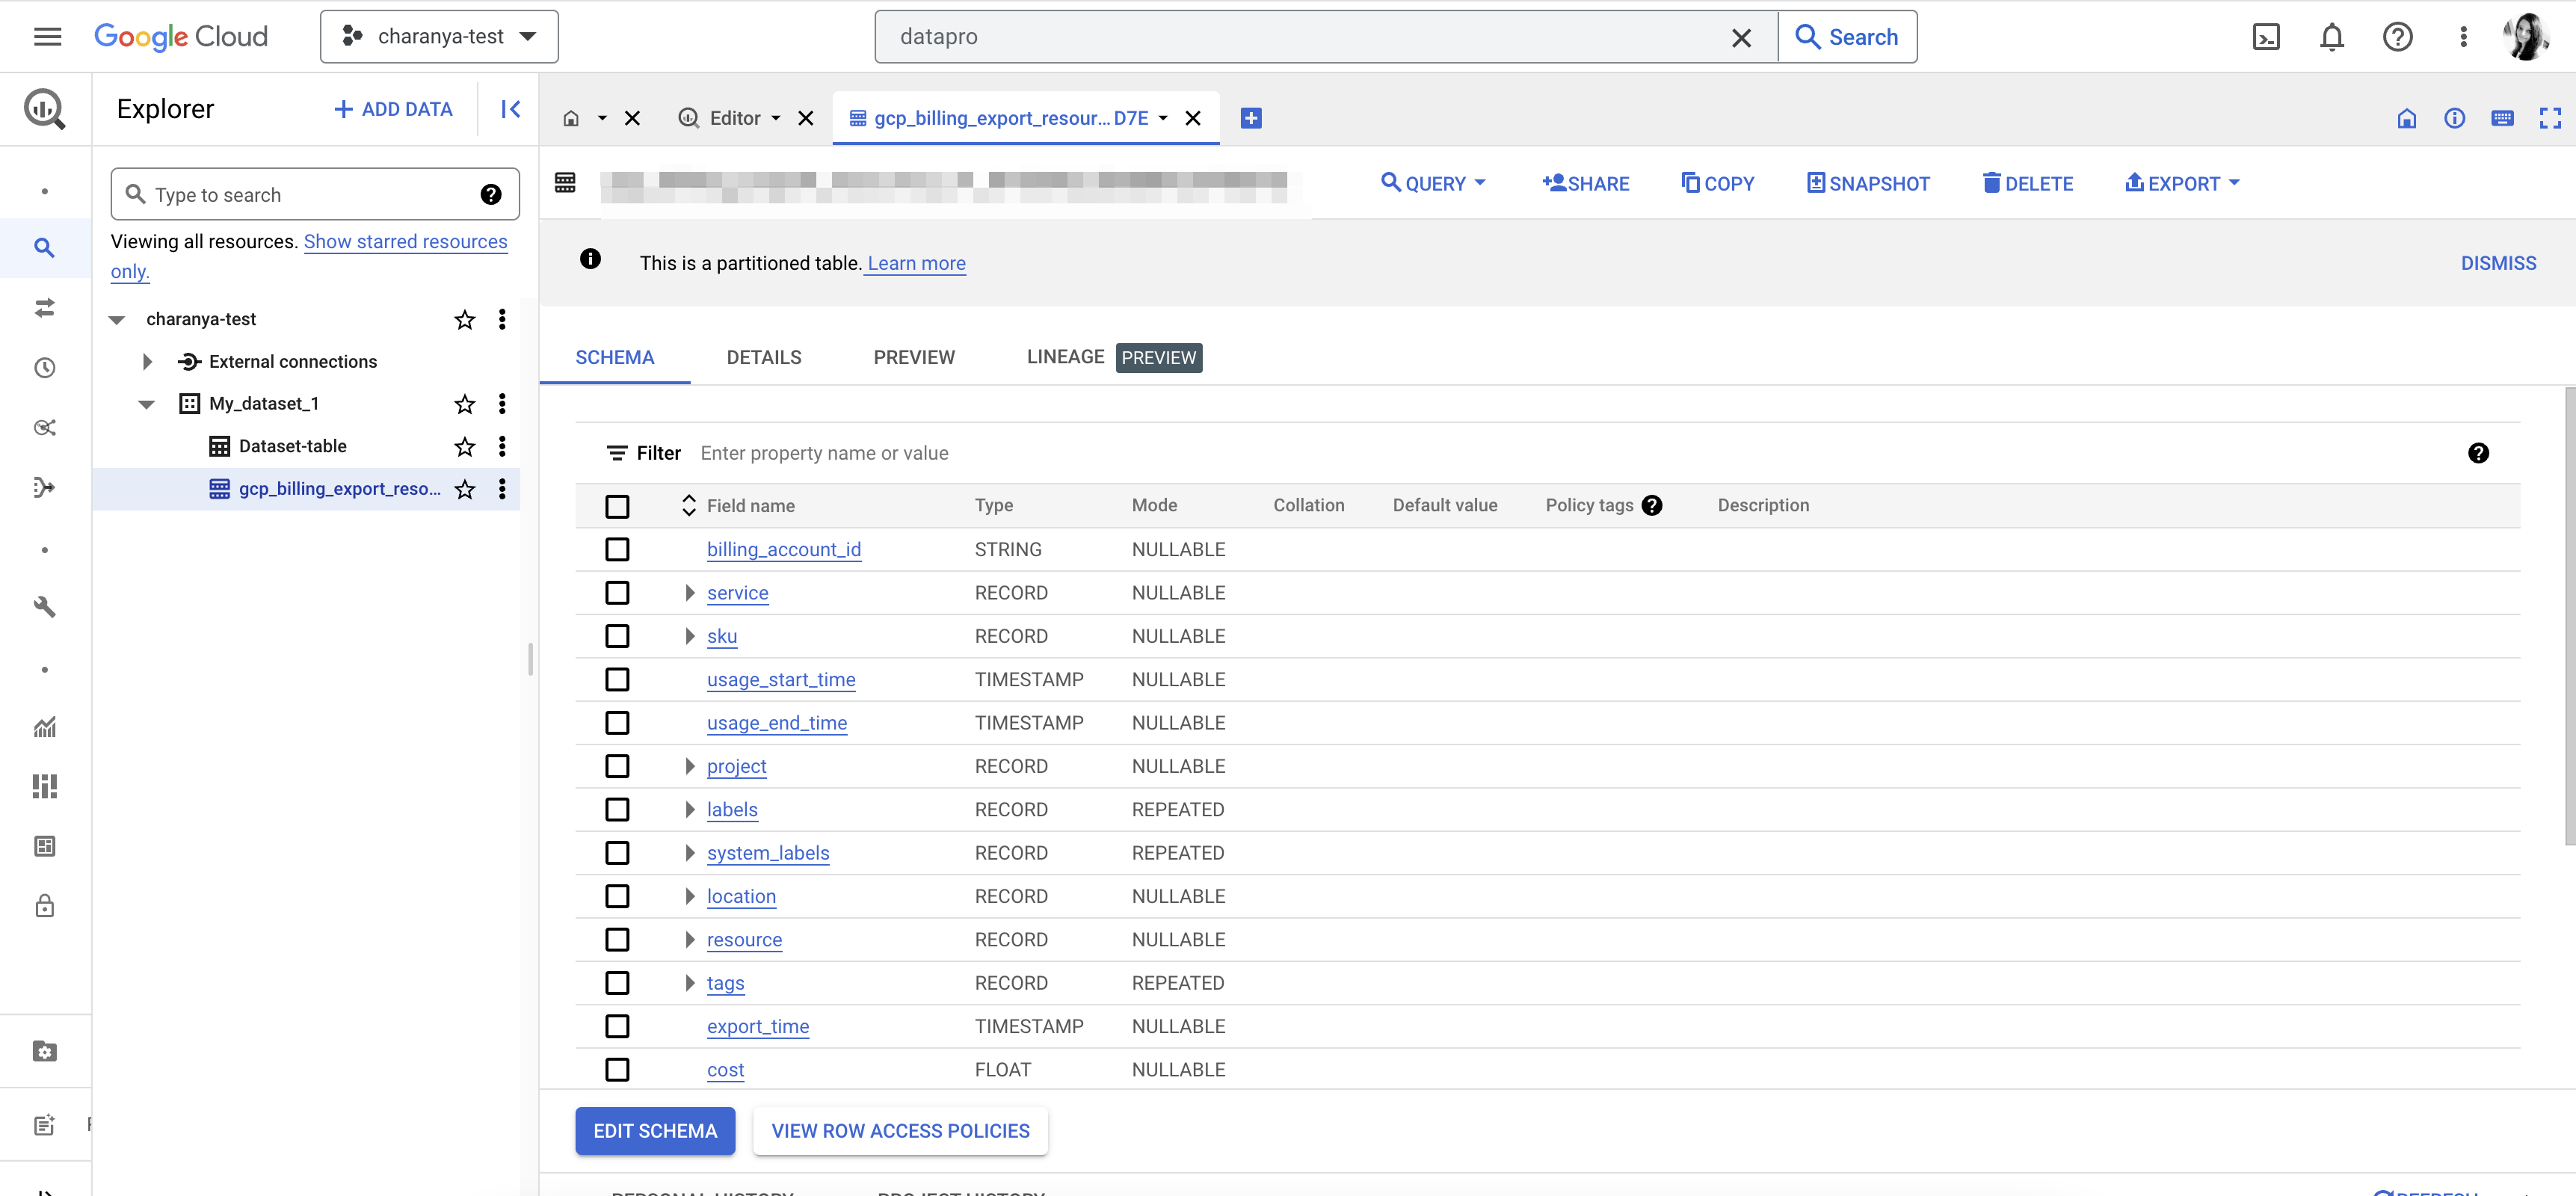Image resolution: width=2576 pixels, height=1196 pixels.
Task: Activate Cloud Shell terminal icon
Action: [2266, 37]
